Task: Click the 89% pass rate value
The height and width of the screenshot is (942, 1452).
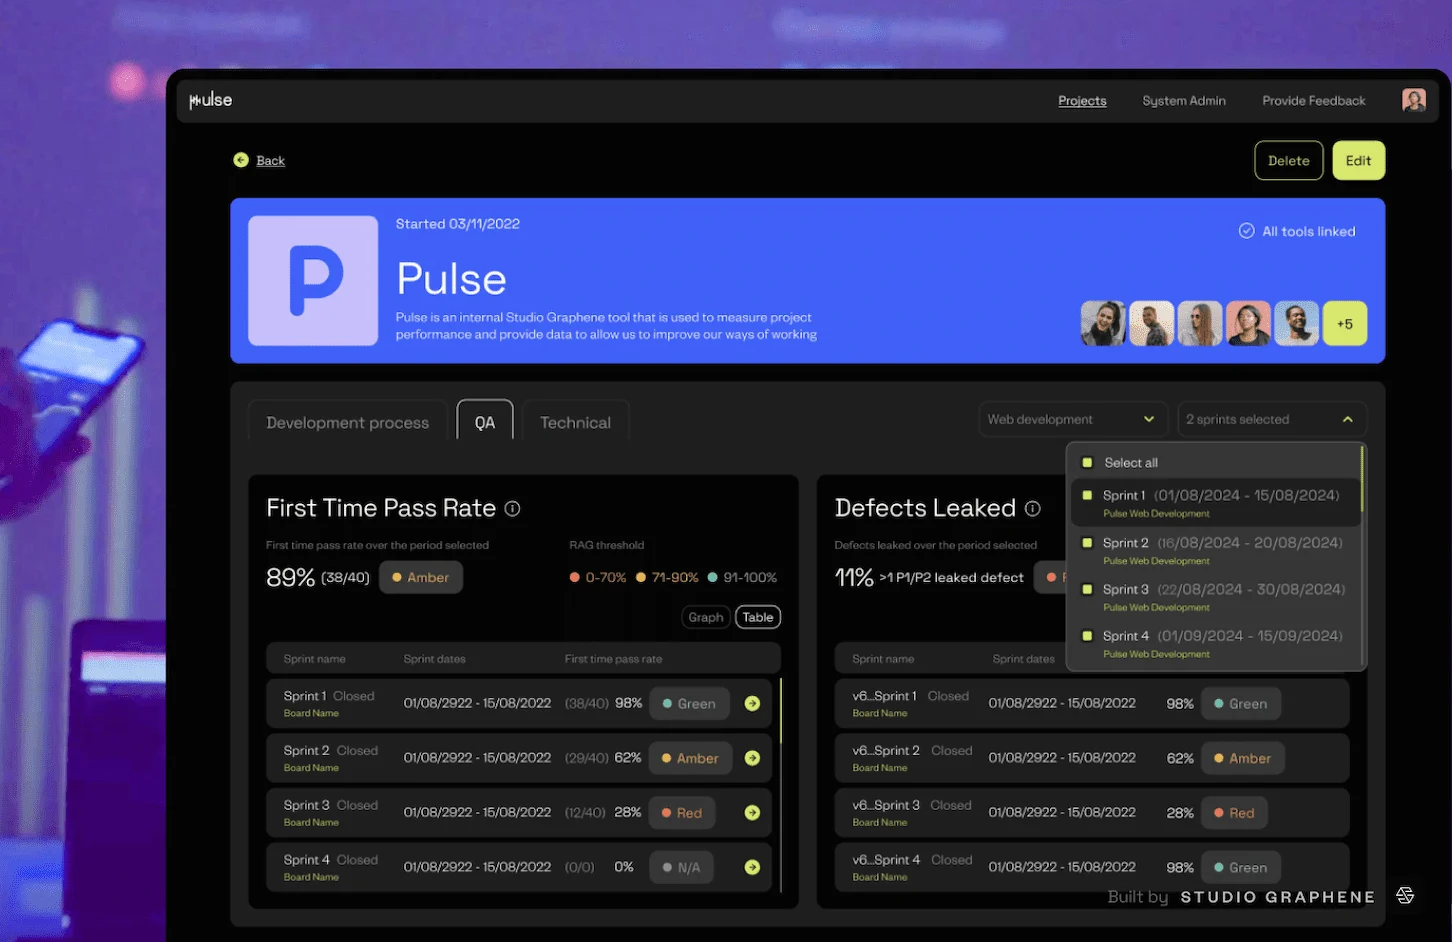Action: [x=290, y=578]
